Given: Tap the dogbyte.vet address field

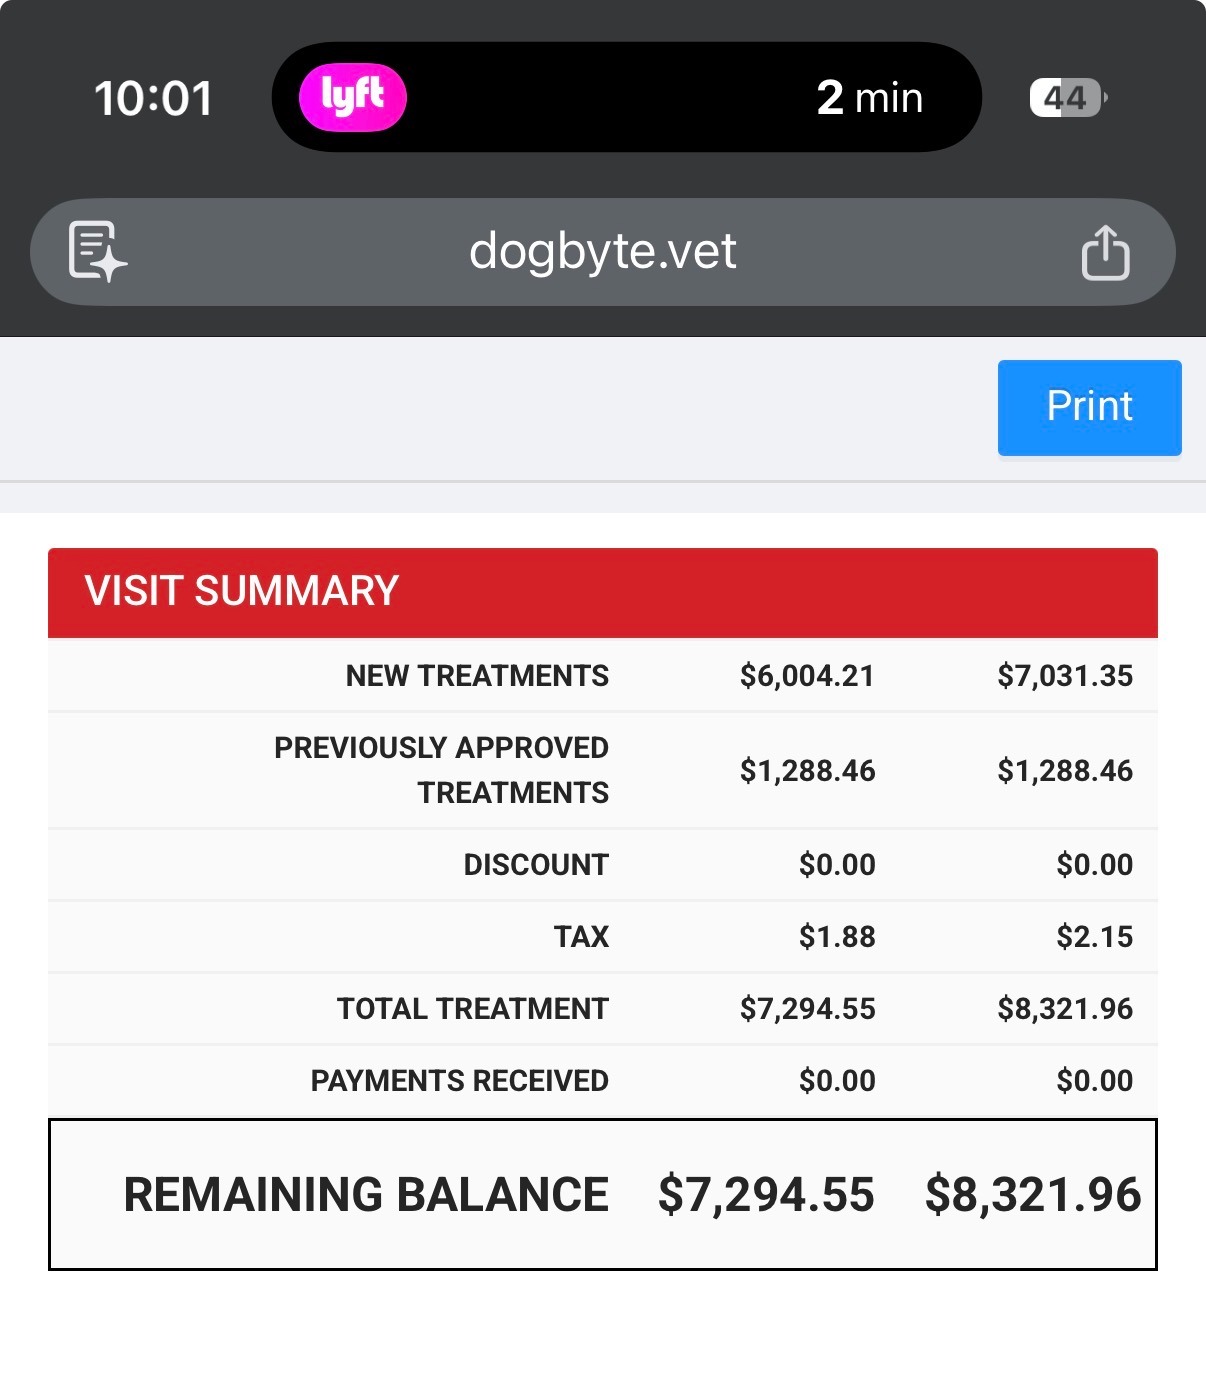Looking at the screenshot, I should coord(602,251).
